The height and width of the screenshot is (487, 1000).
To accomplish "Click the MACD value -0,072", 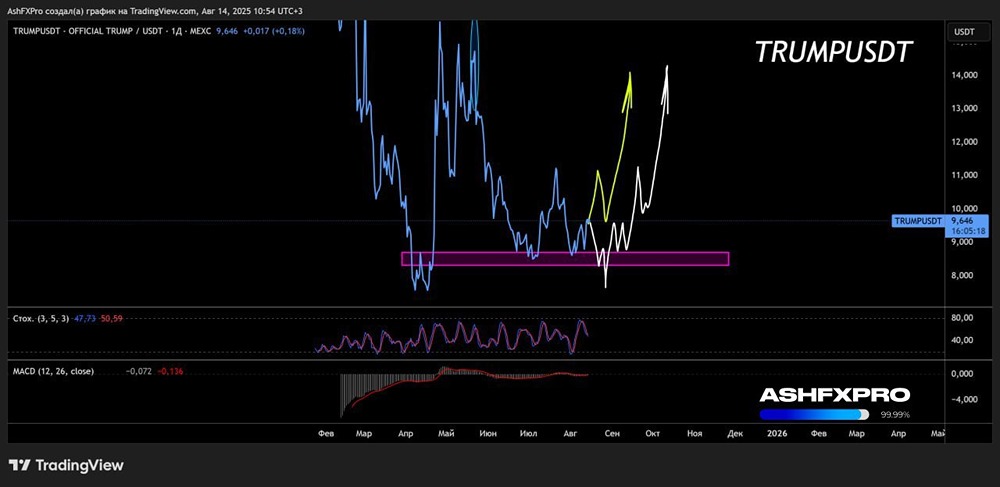I will click(138, 371).
